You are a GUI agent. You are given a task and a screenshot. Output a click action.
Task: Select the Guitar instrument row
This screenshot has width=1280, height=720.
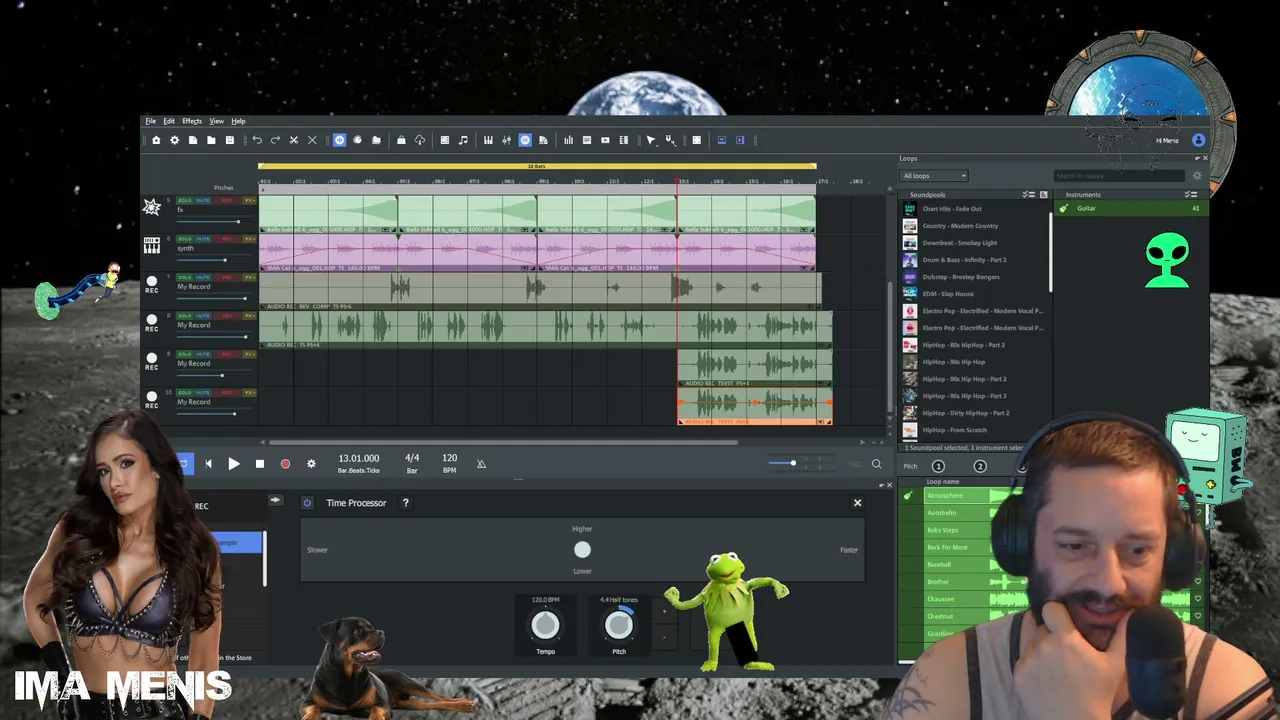point(1130,208)
